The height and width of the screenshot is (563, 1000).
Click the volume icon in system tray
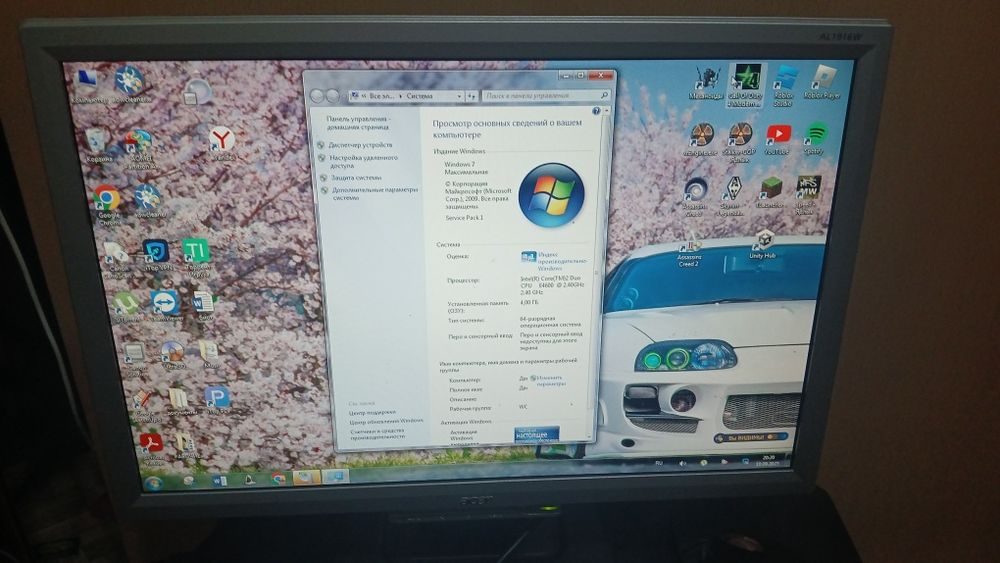click(x=682, y=464)
